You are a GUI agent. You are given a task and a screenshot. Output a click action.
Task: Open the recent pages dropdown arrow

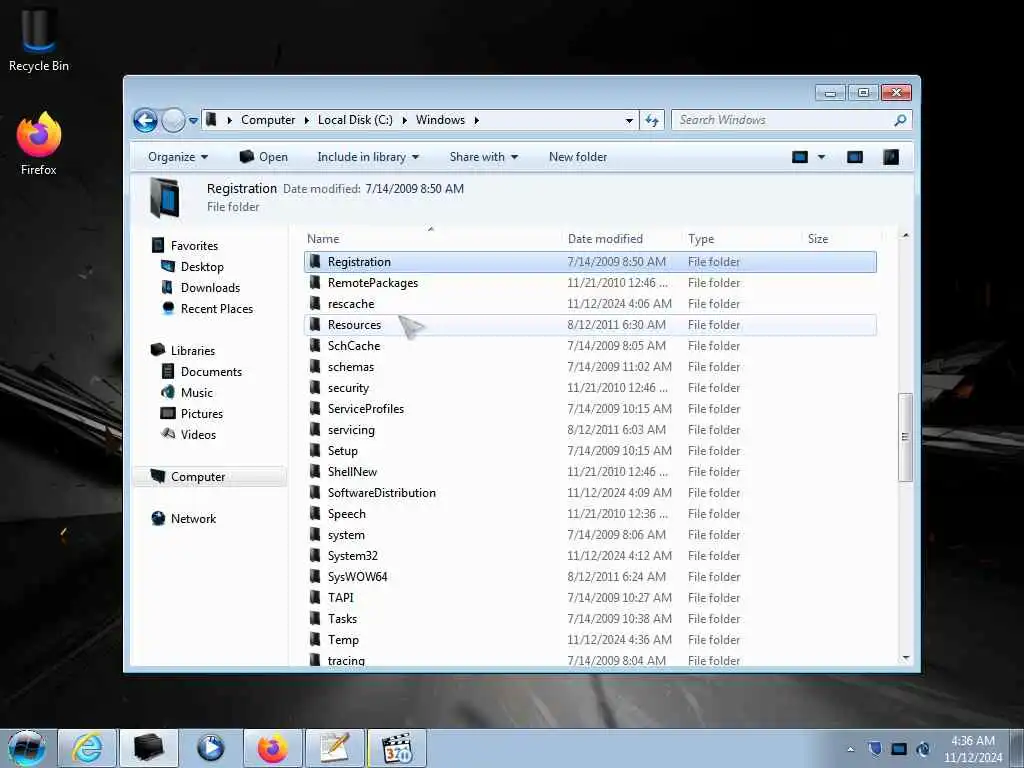click(193, 121)
